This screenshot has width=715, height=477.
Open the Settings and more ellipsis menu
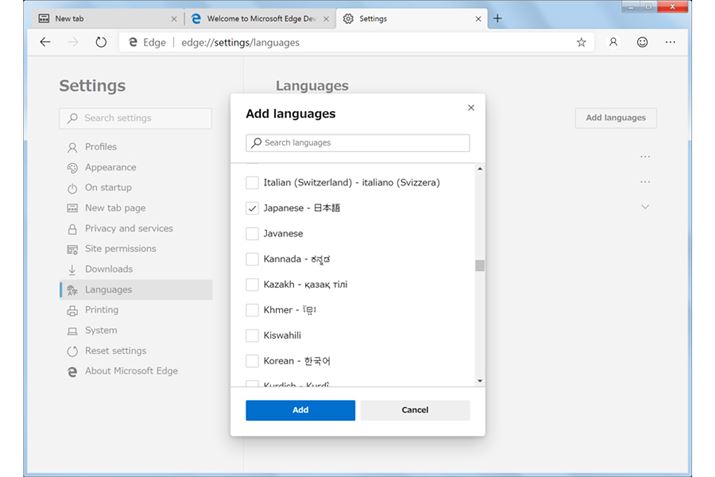670,42
